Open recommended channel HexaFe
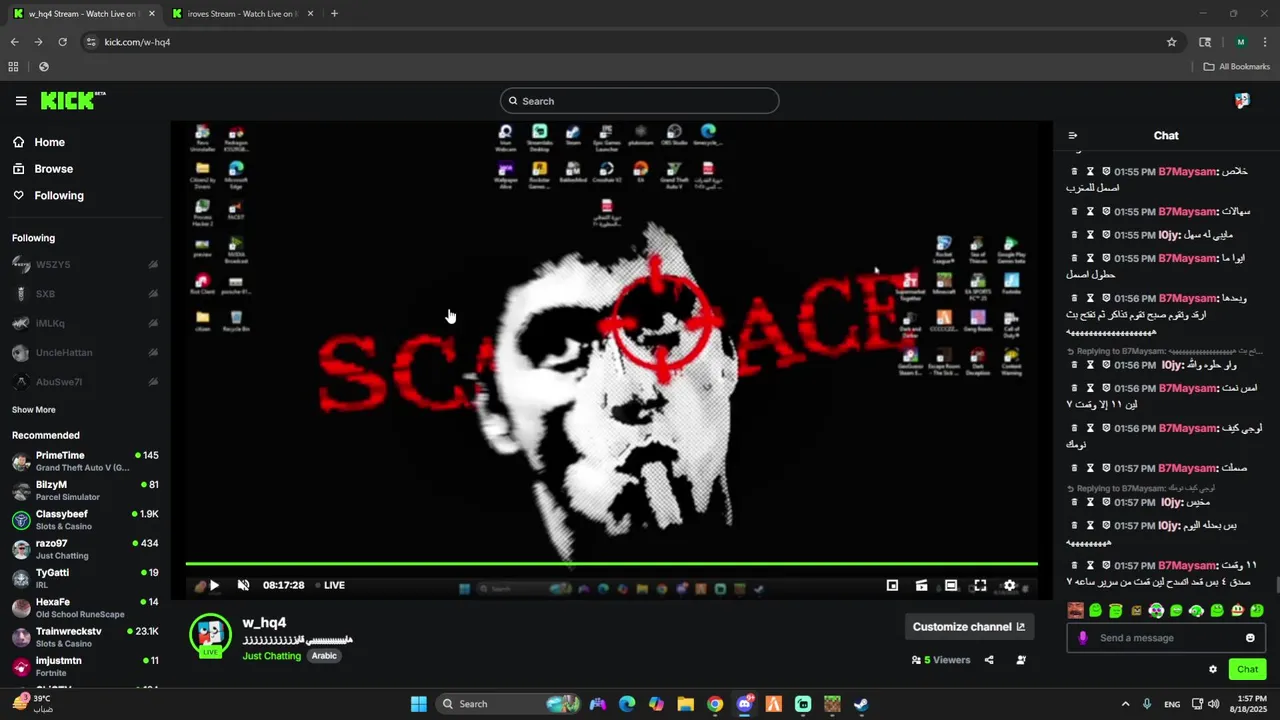Image resolution: width=1280 pixels, height=720 pixels. coord(85,608)
